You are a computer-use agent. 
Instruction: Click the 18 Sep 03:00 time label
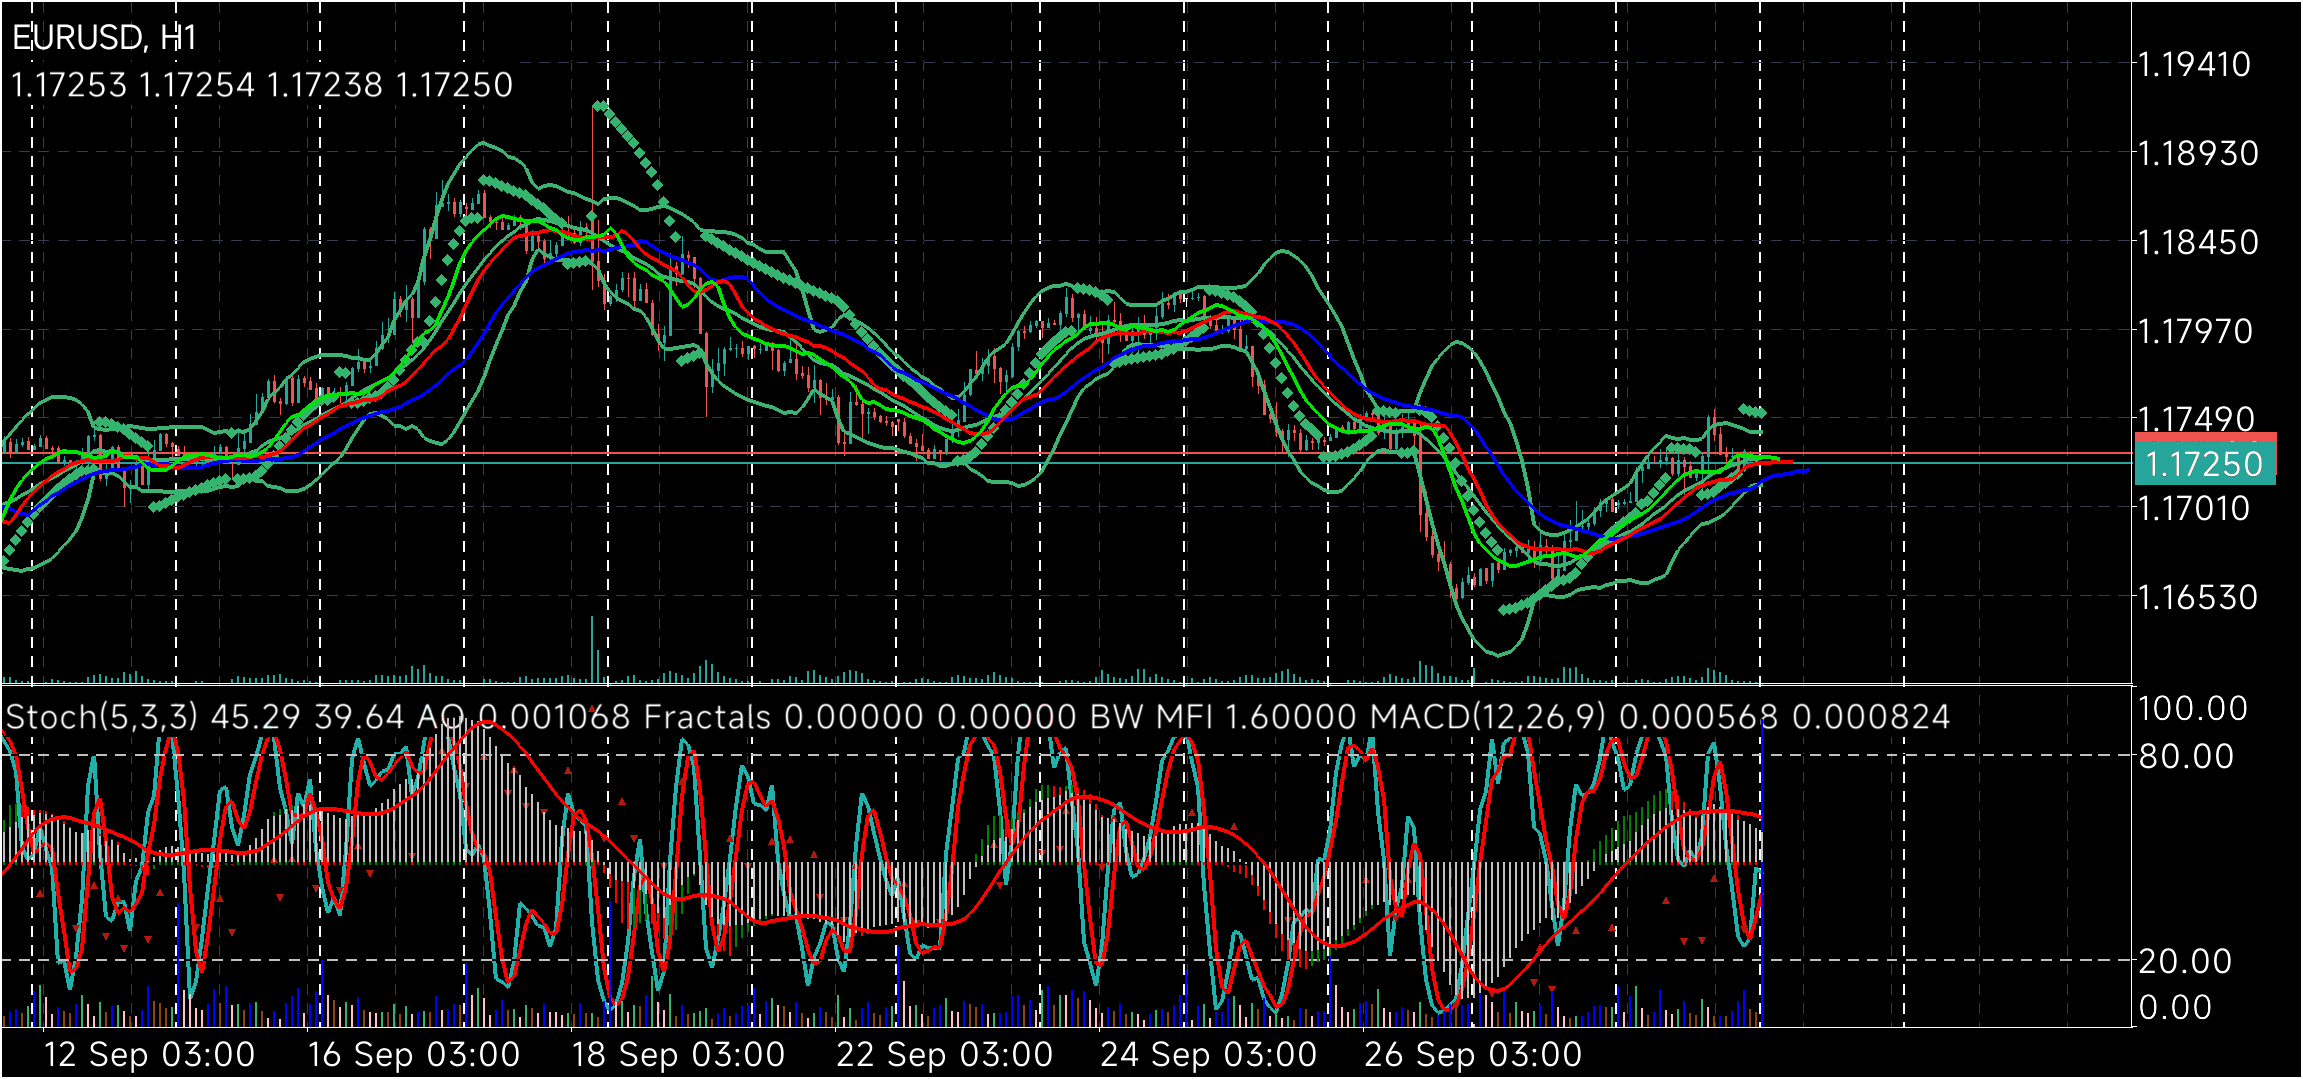(x=678, y=1054)
